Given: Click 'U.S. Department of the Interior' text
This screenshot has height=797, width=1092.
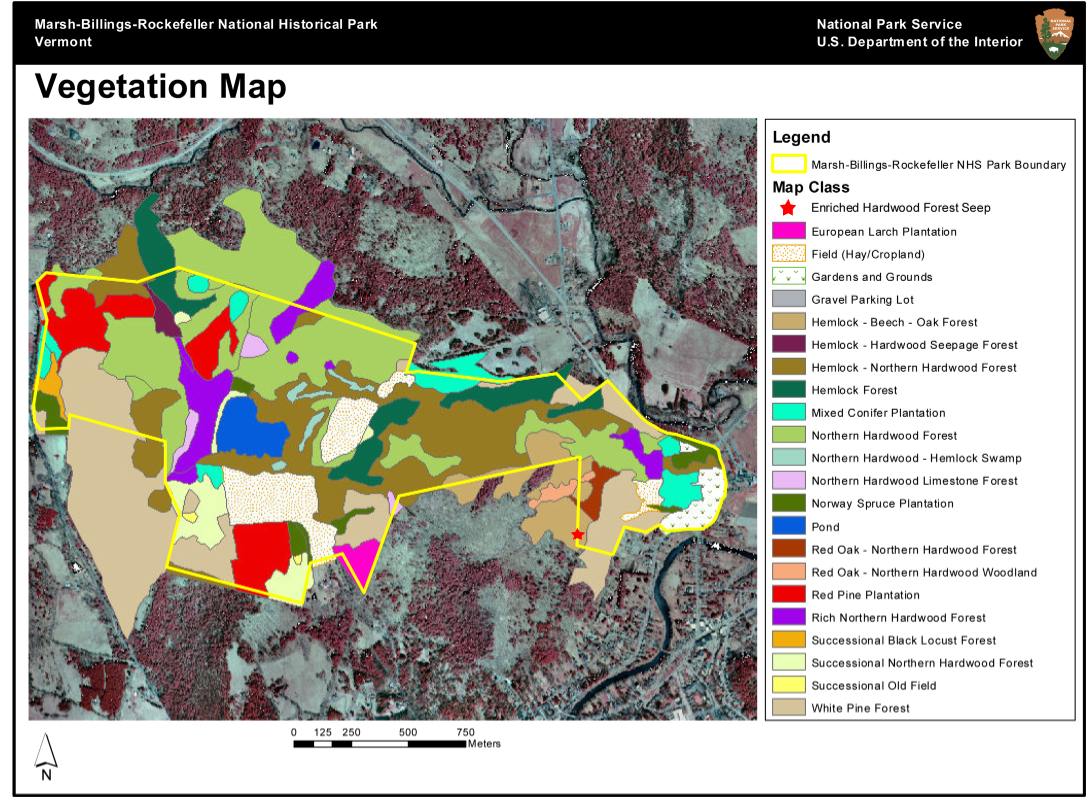Looking at the screenshot, I should pos(920,42).
